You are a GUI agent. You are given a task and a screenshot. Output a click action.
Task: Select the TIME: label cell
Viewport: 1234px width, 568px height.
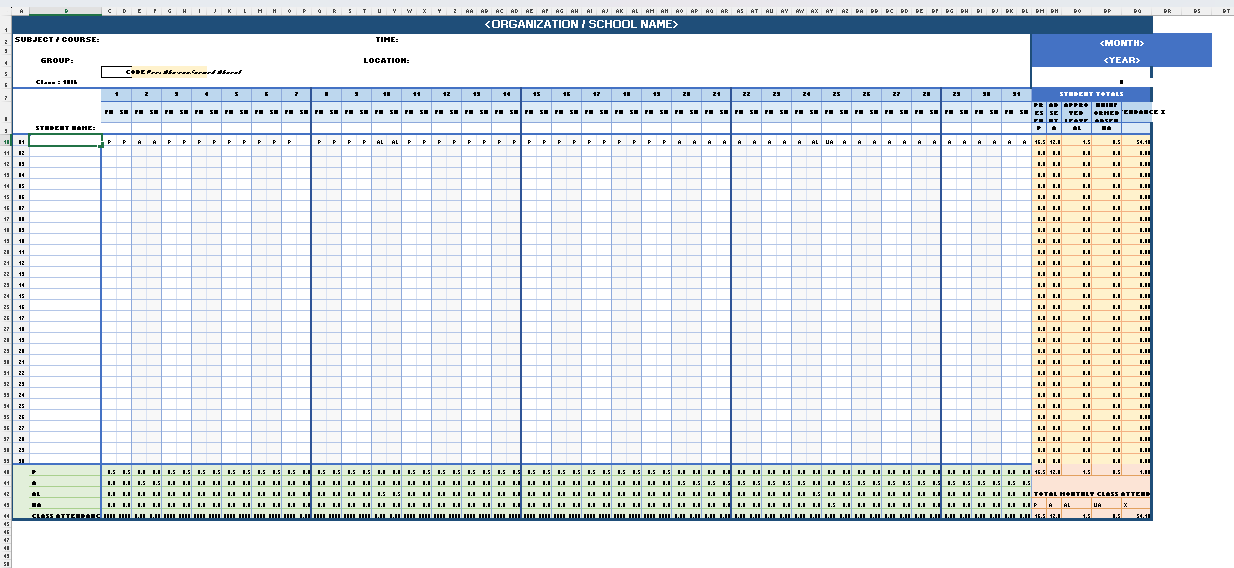(387, 40)
